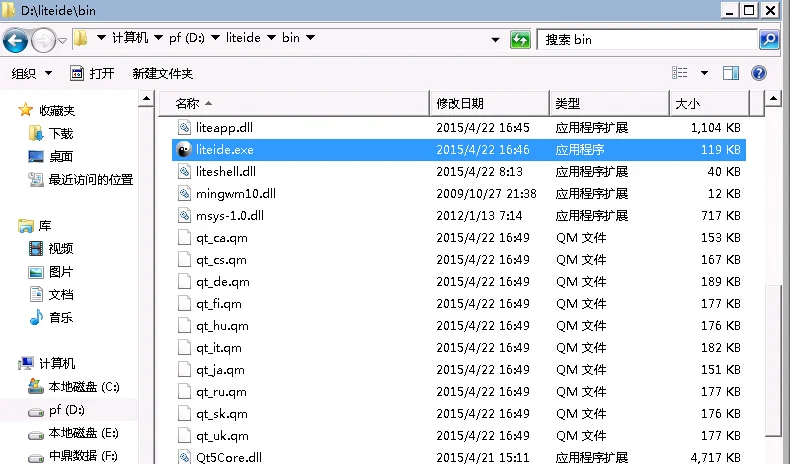This screenshot has height=464, width=790.
Task: Select qt_cs.qm file name
Action: coord(221,260)
